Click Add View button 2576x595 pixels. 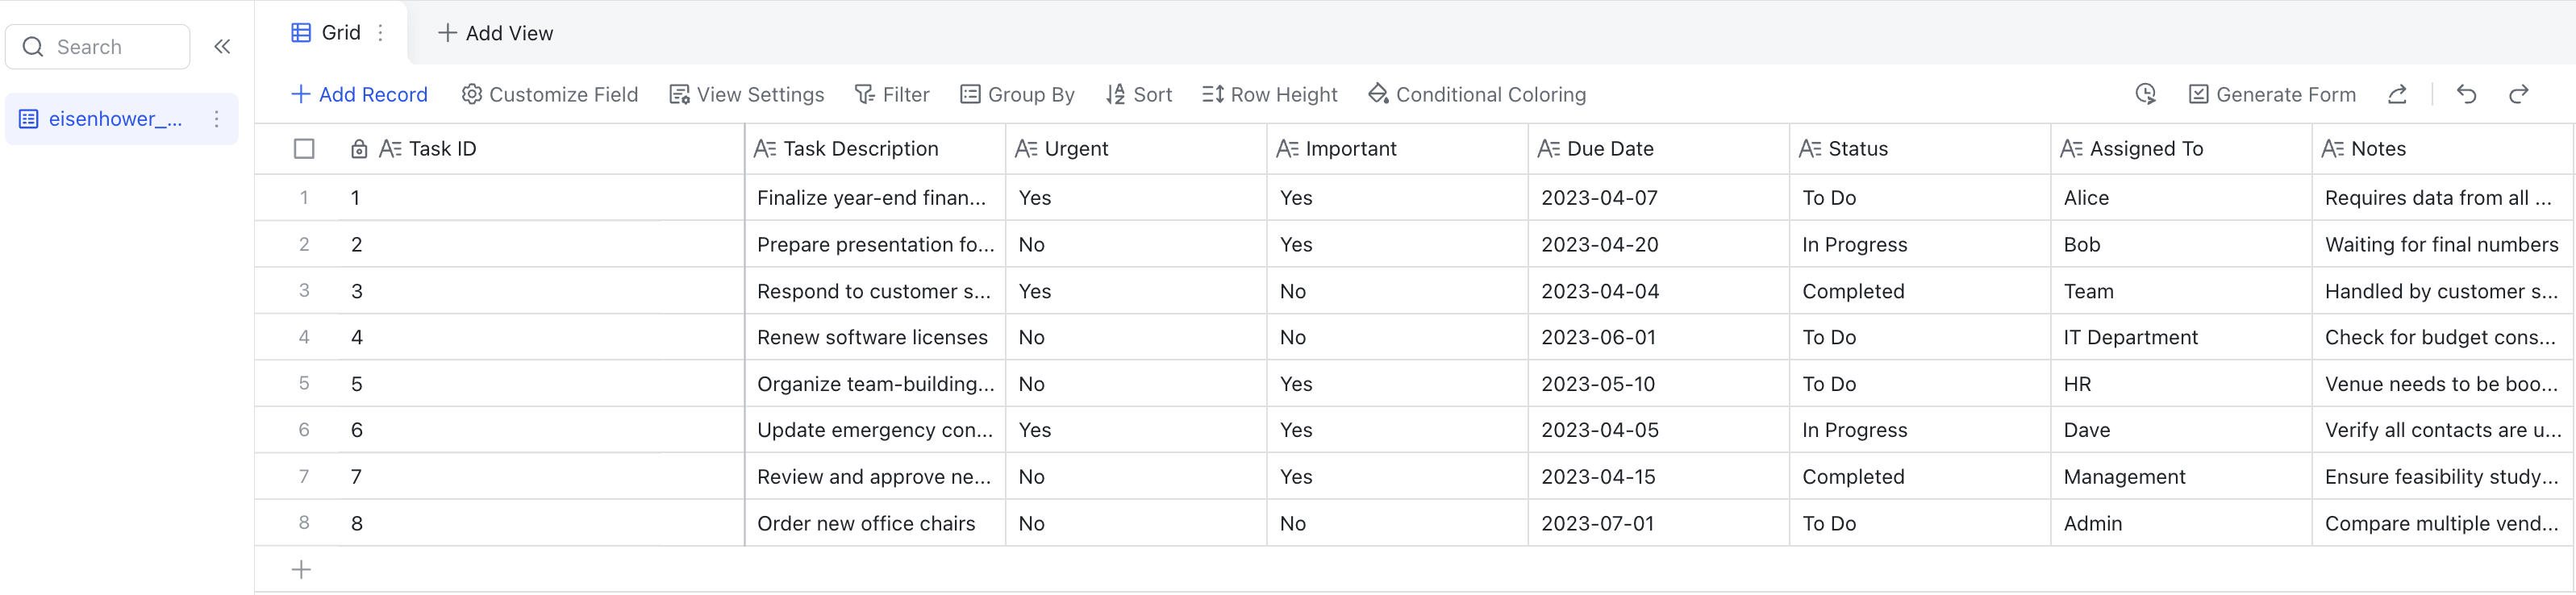point(495,33)
